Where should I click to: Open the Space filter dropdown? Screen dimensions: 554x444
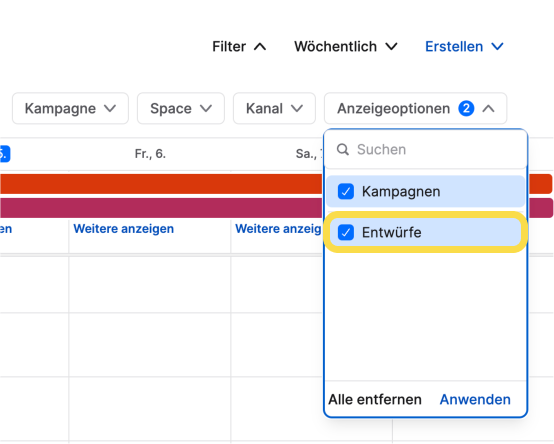tap(181, 108)
